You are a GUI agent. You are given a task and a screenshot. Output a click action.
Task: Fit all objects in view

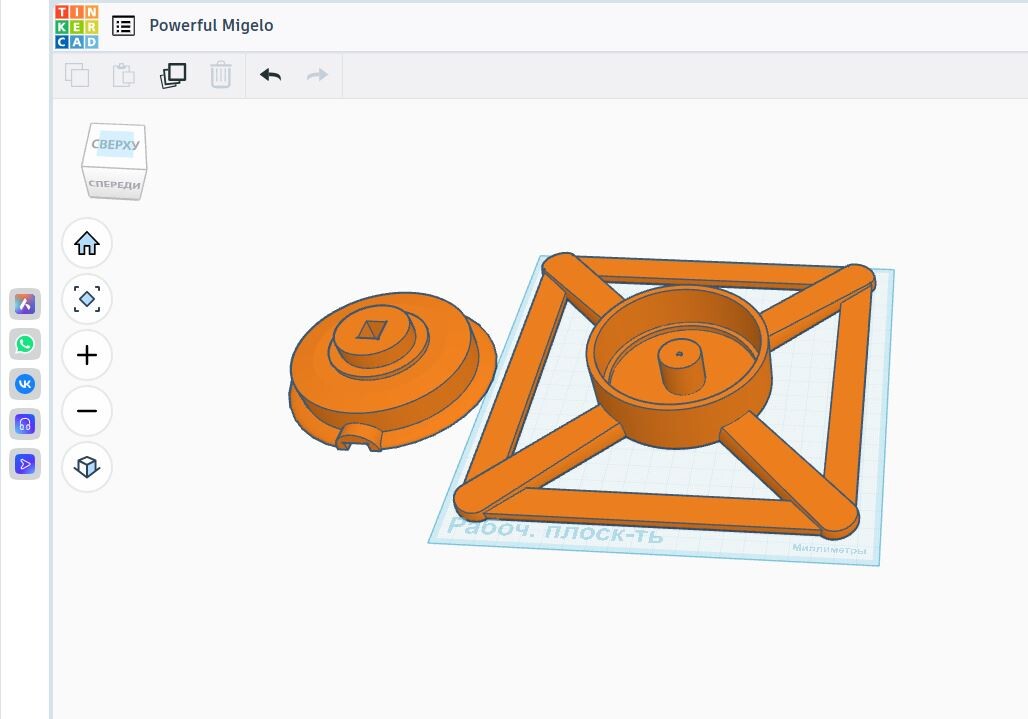[87, 299]
